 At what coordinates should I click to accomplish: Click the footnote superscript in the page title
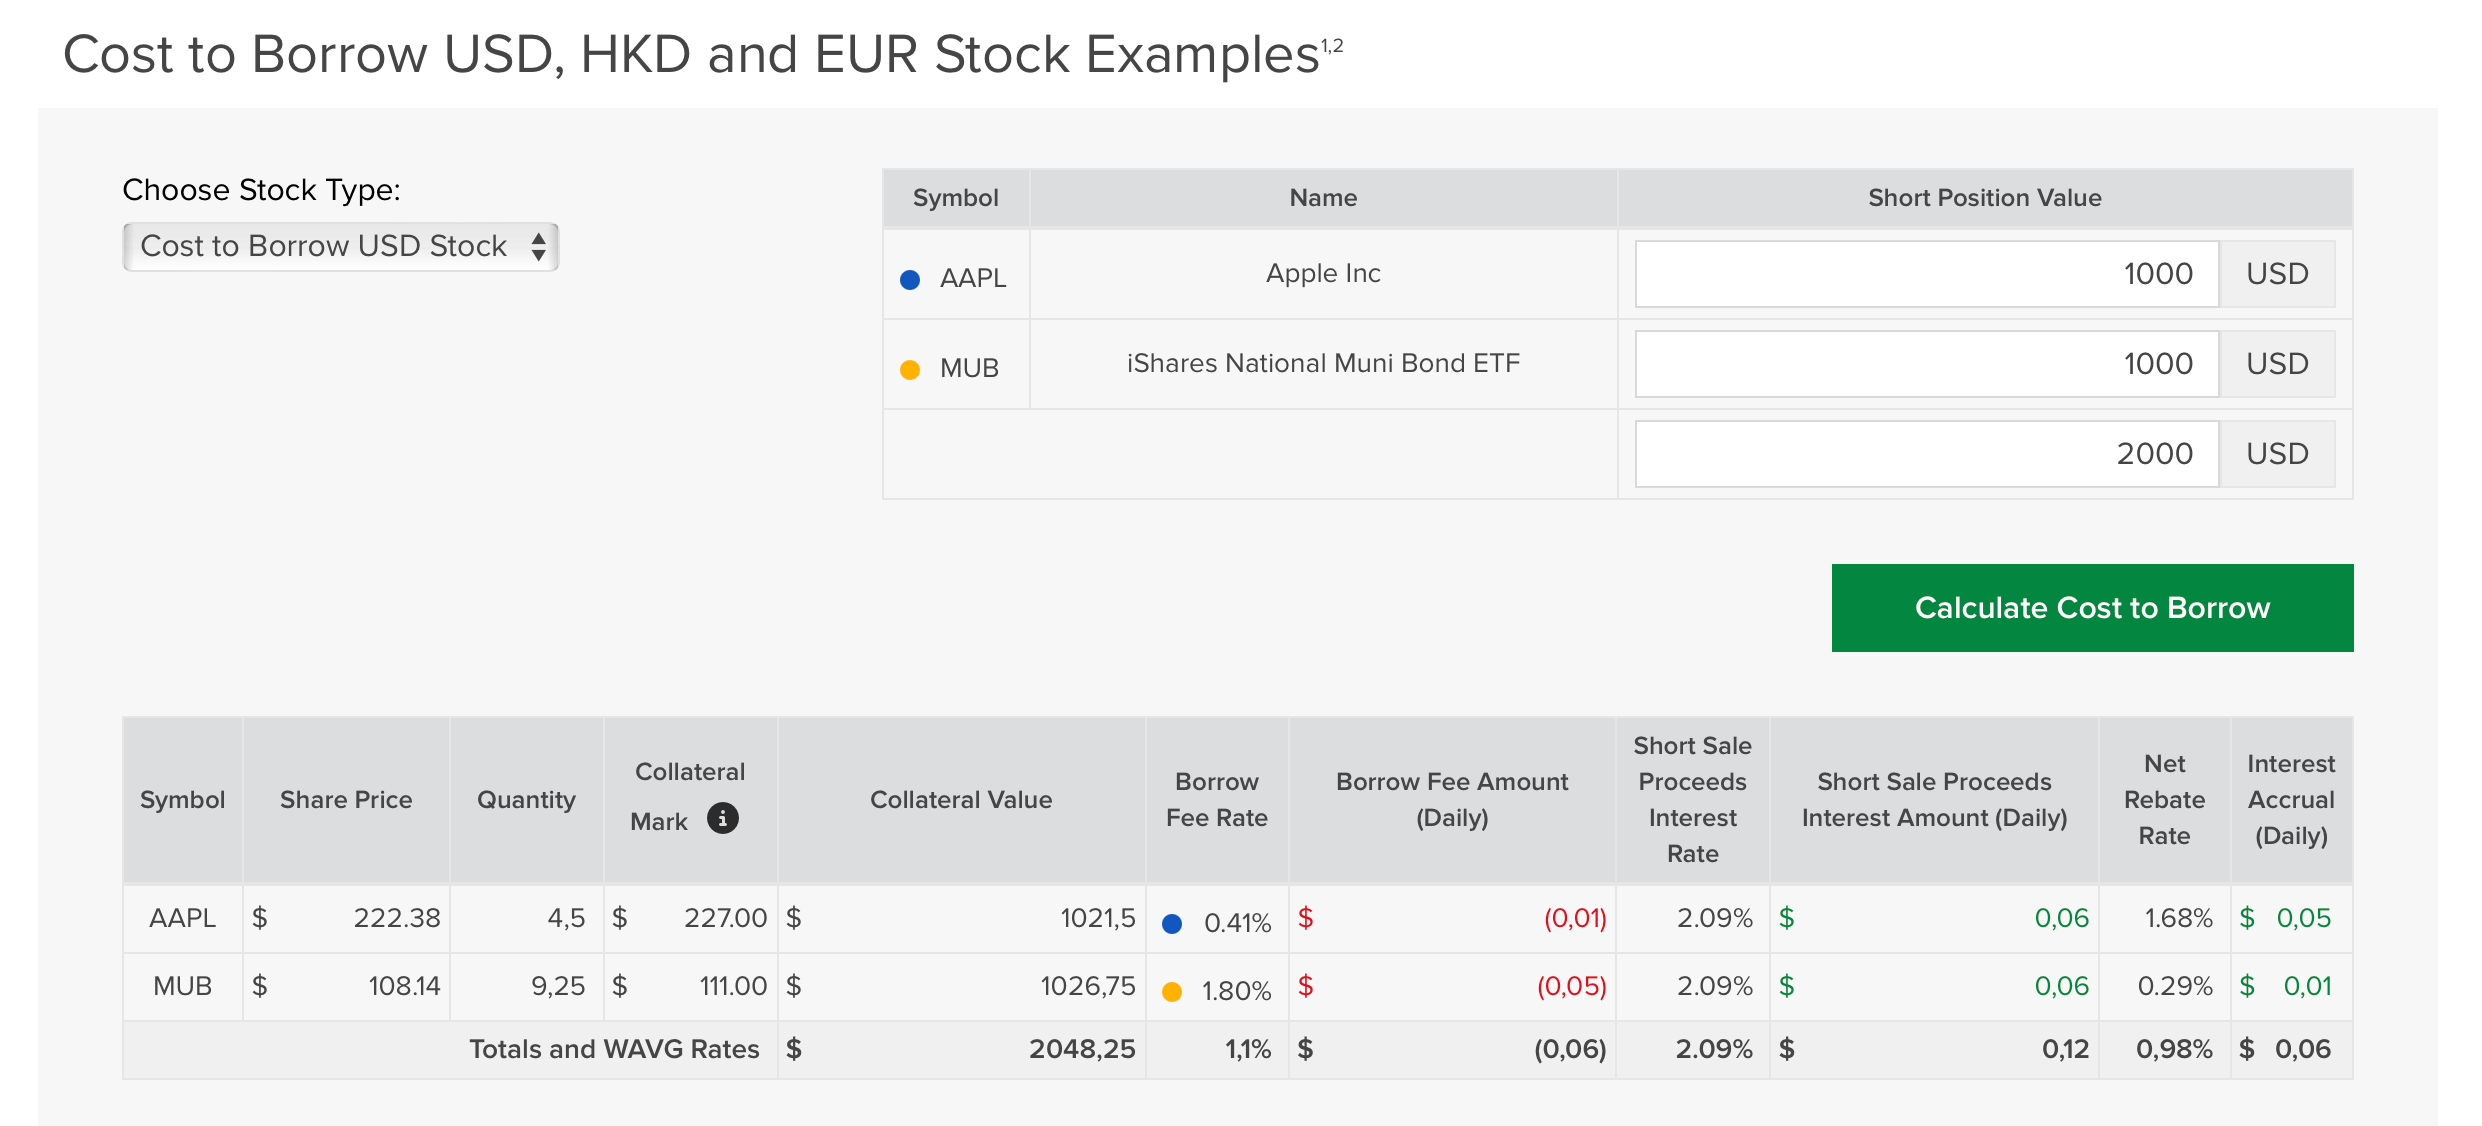coord(1332,46)
